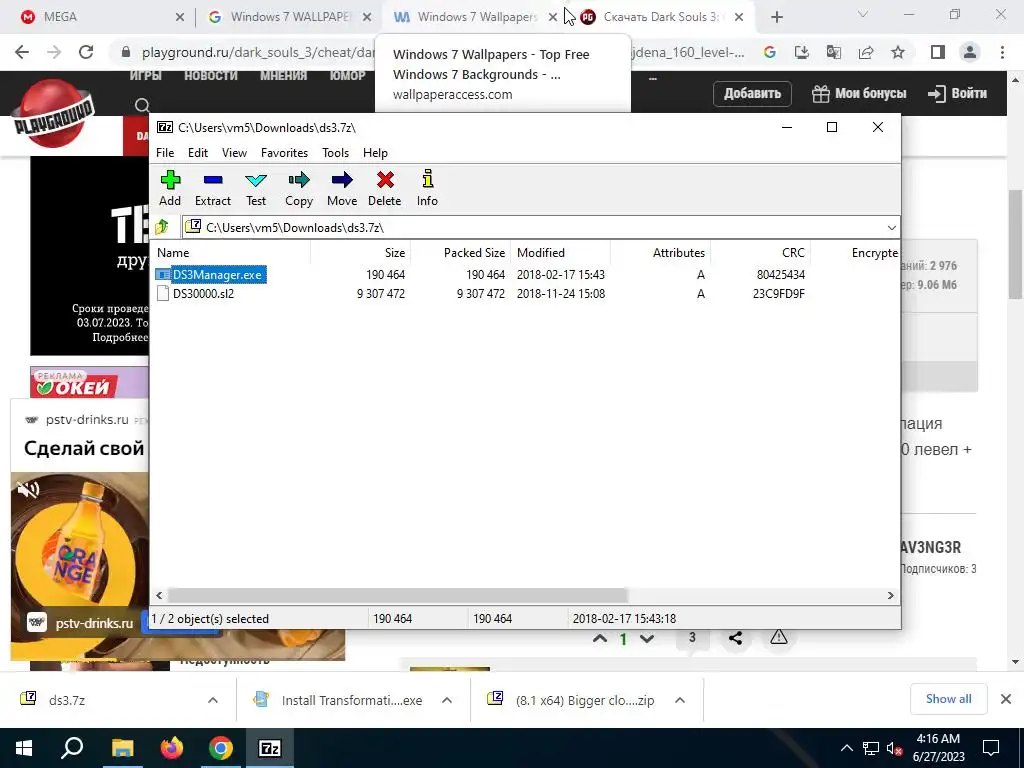This screenshot has height=768, width=1024.
Task: Sort by the Modified column header
Action: 560,253
